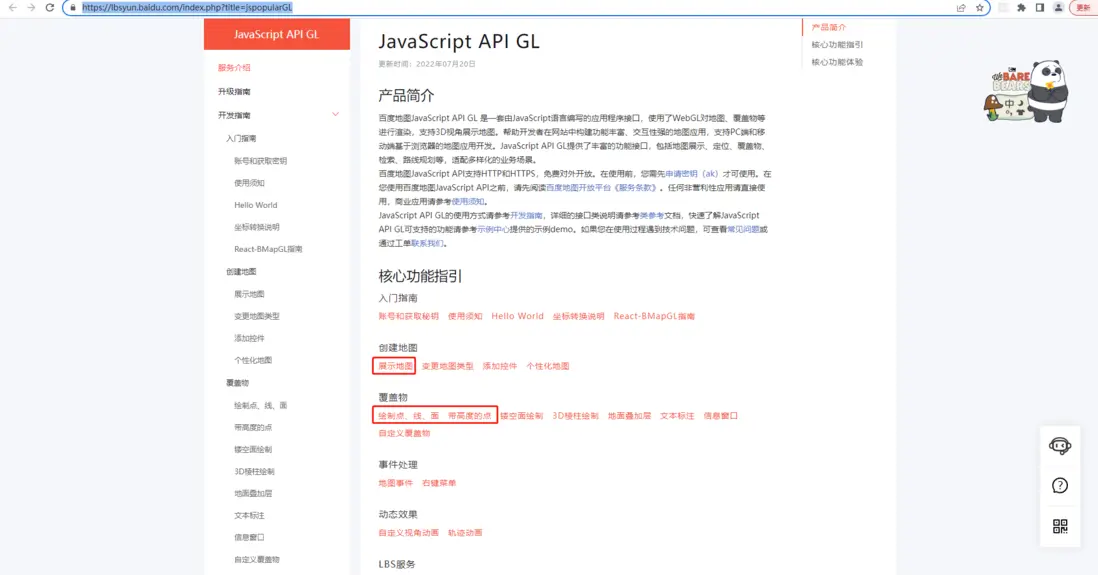Open red 自定义视角动画 link under 动态效果

(409, 533)
